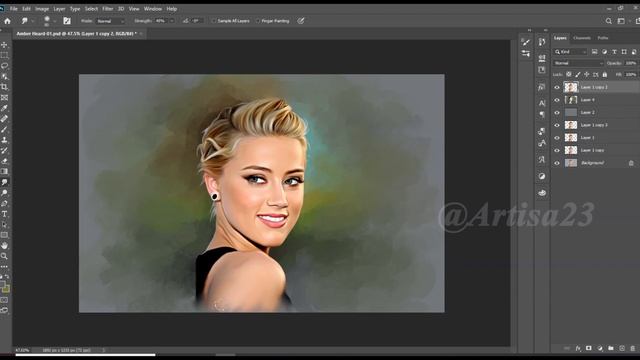Select the Hand tool

[x=4, y=246]
